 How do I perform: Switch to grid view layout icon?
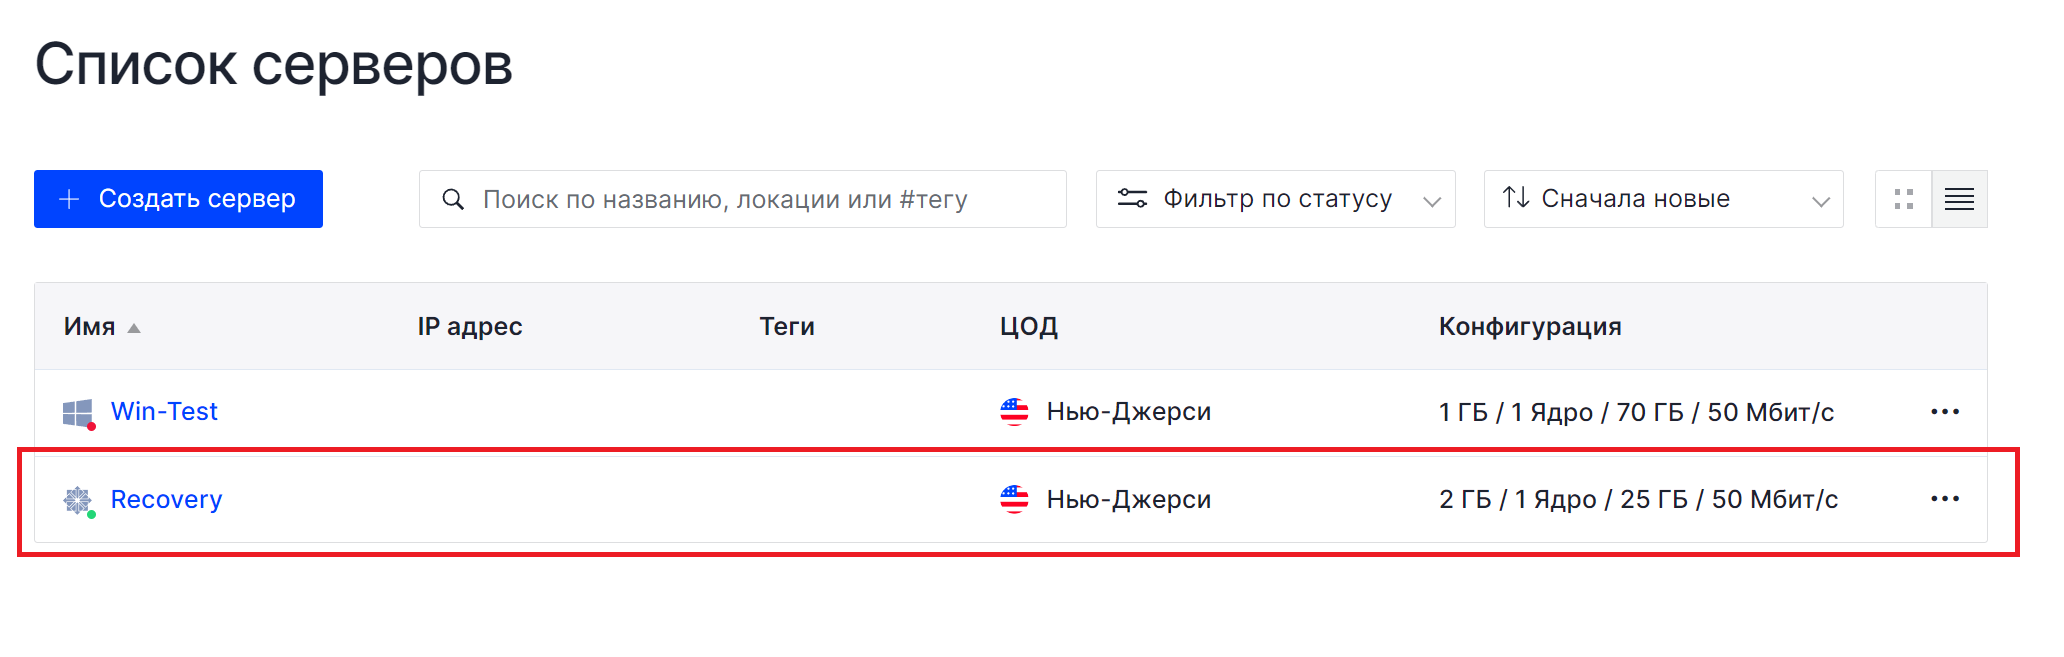tap(1903, 199)
